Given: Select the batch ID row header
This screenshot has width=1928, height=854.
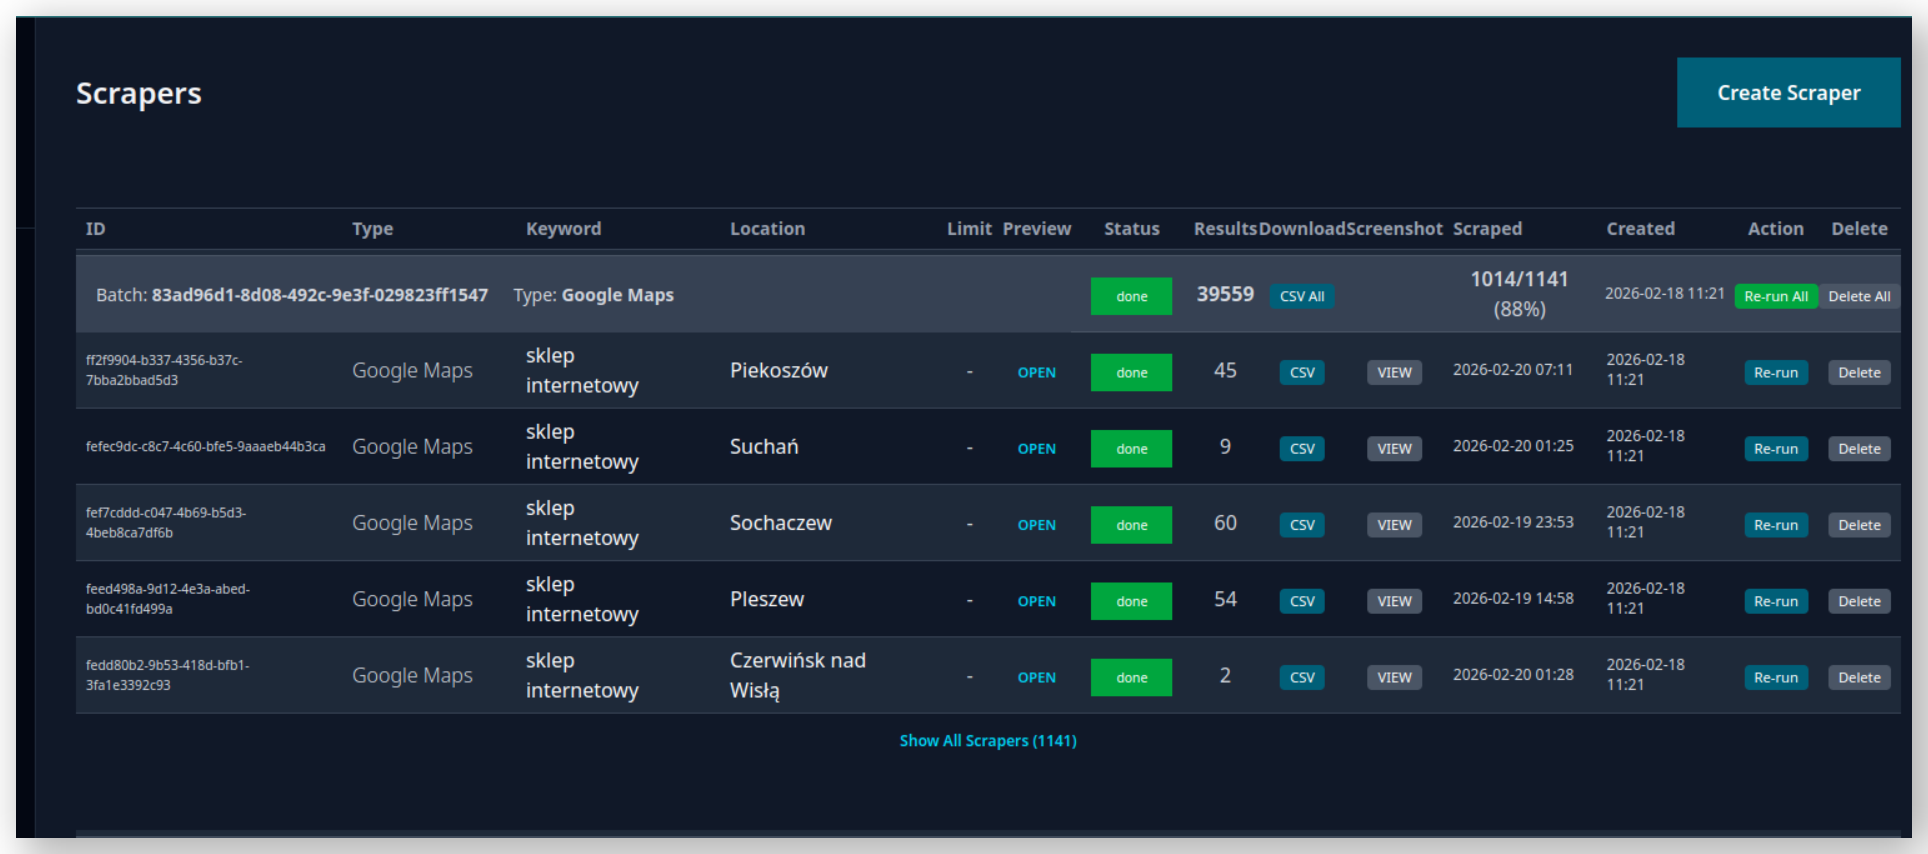Looking at the screenshot, I should [x=291, y=295].
